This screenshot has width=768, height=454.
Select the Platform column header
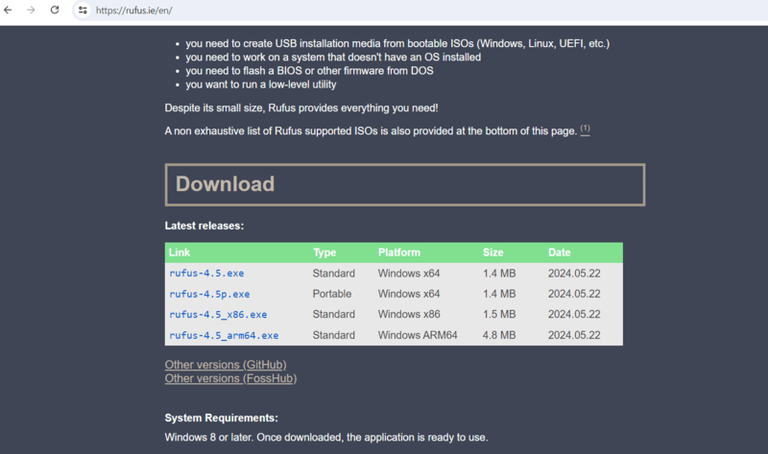(399, 253)
